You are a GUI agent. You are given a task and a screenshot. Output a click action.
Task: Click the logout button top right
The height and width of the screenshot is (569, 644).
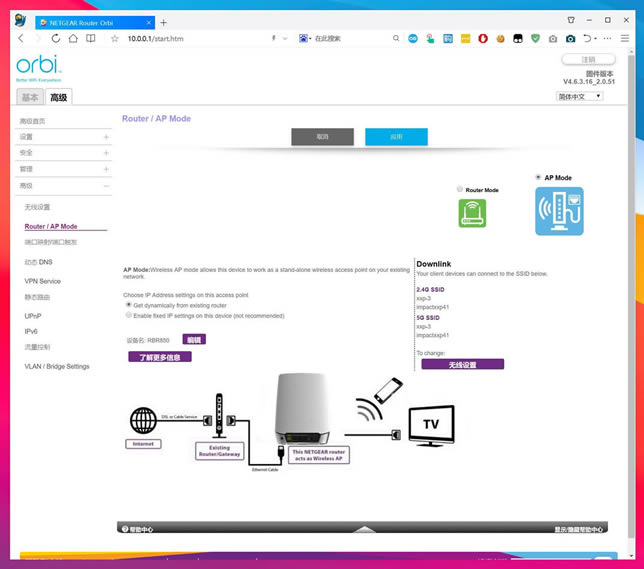pos(588,60)
